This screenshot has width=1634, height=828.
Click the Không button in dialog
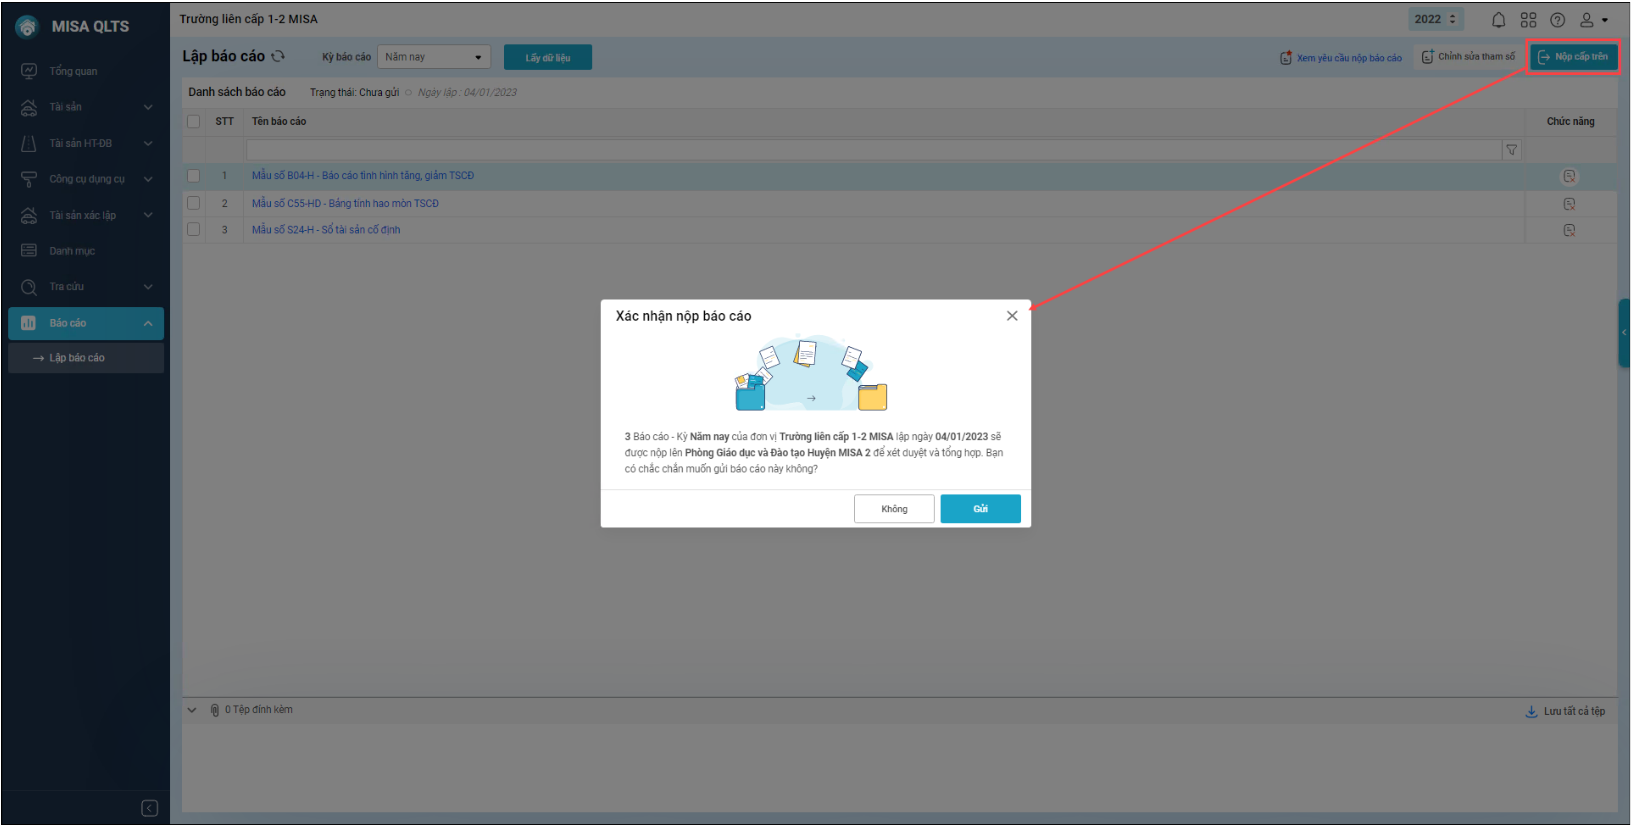(894, 509)
